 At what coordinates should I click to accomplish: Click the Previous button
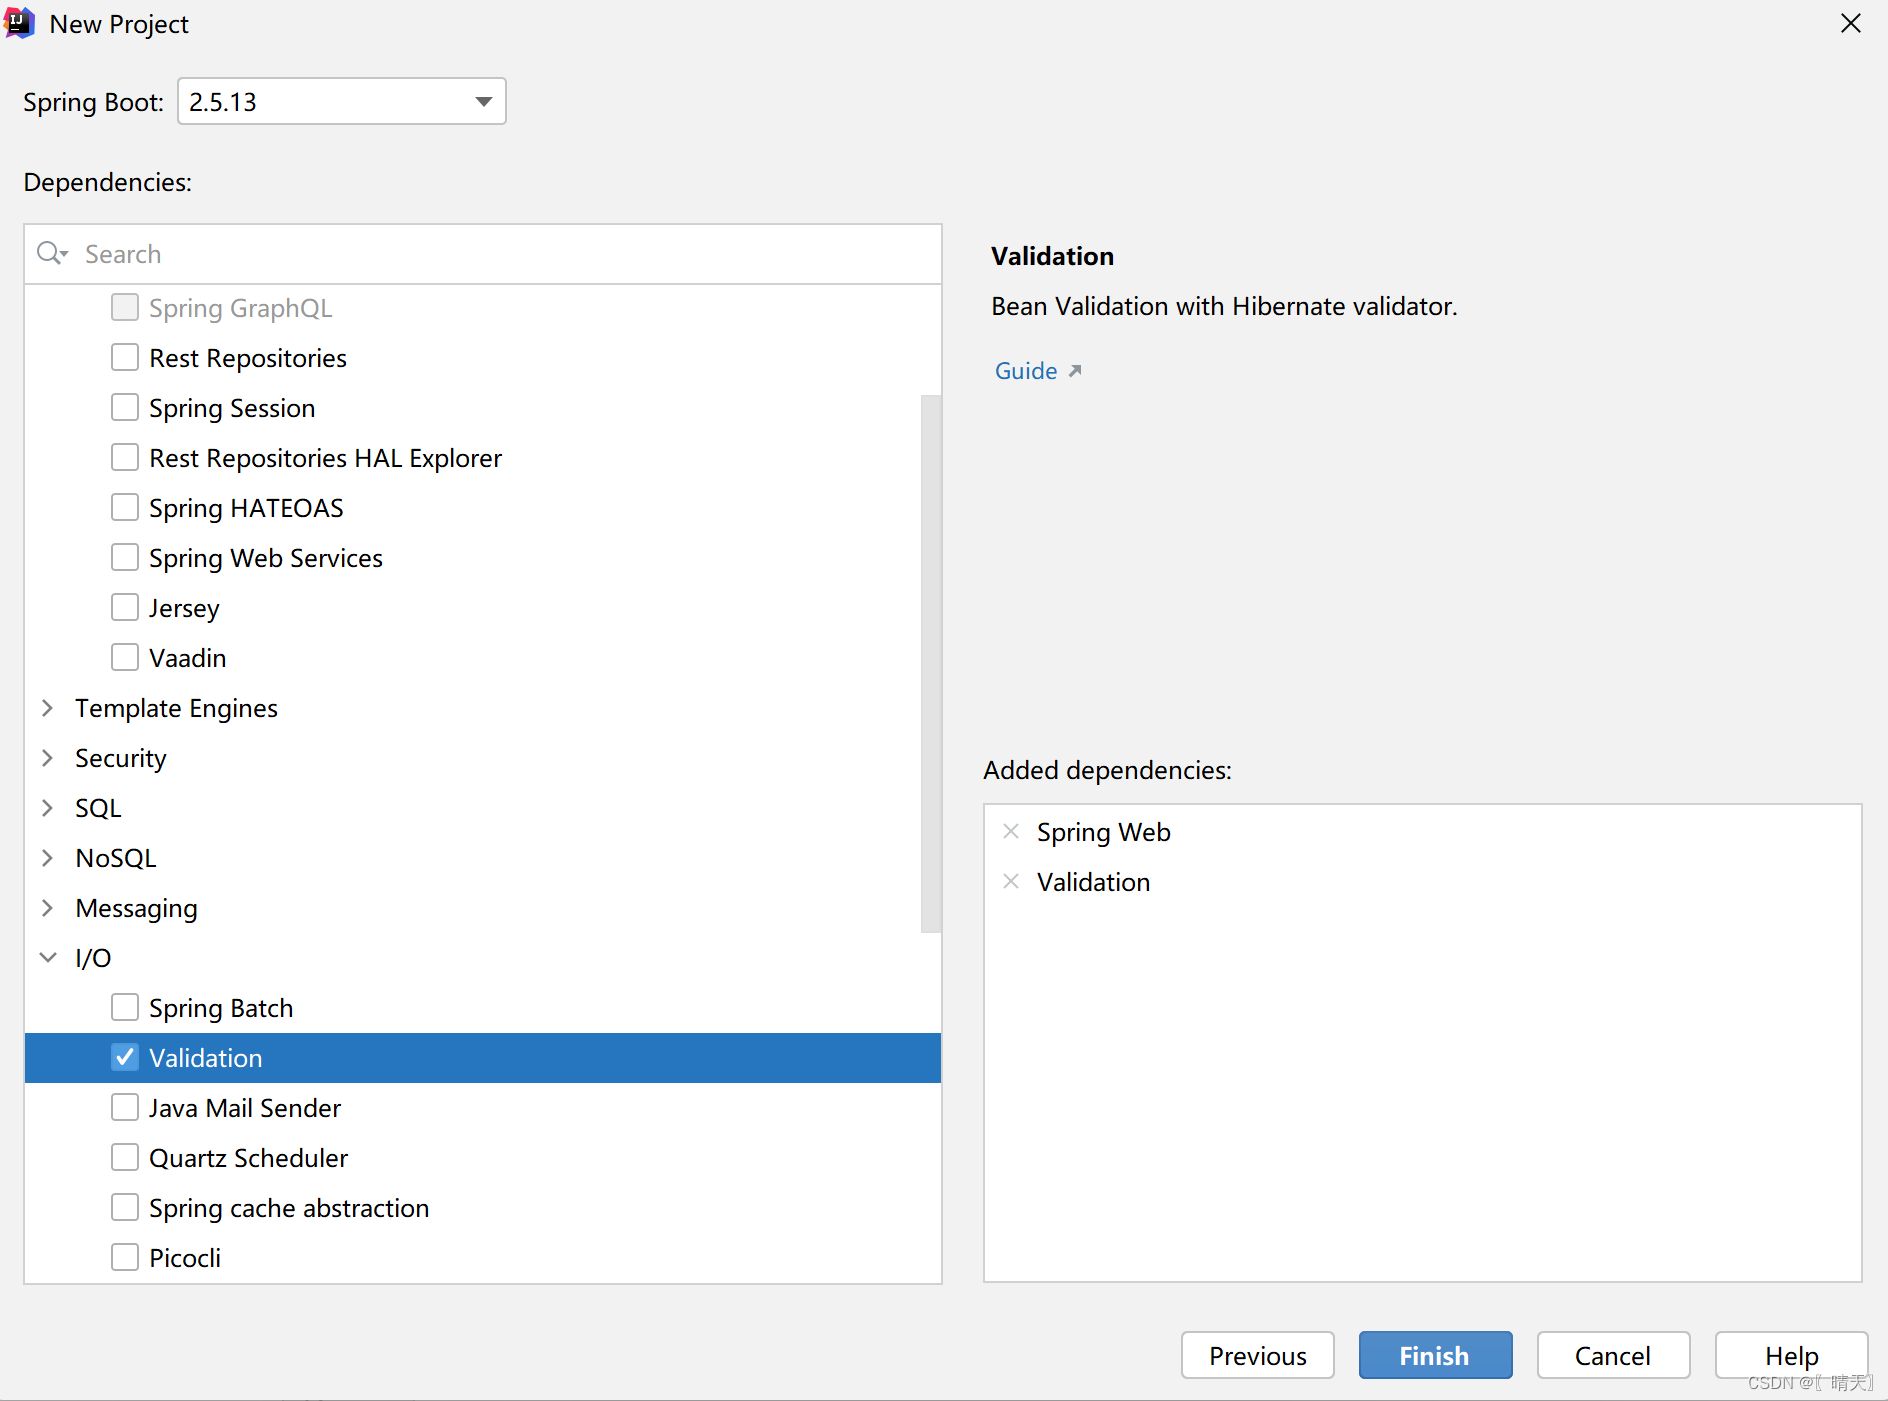[x=1257, y=1355]
